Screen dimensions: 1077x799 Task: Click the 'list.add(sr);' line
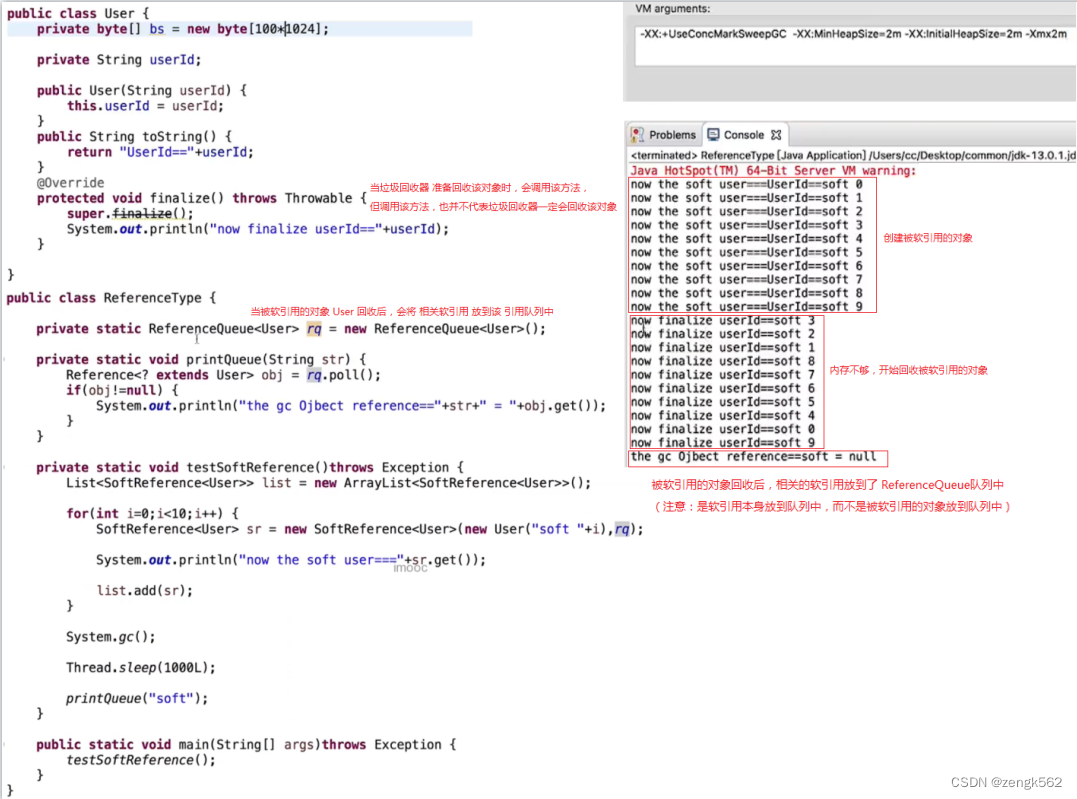(145, 590)
